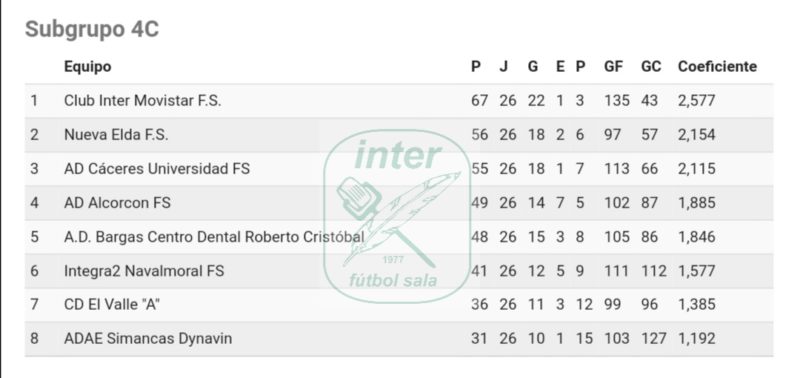Click the GC column header
This screenshot has height=378, width=800.
(x=651, y=66)
